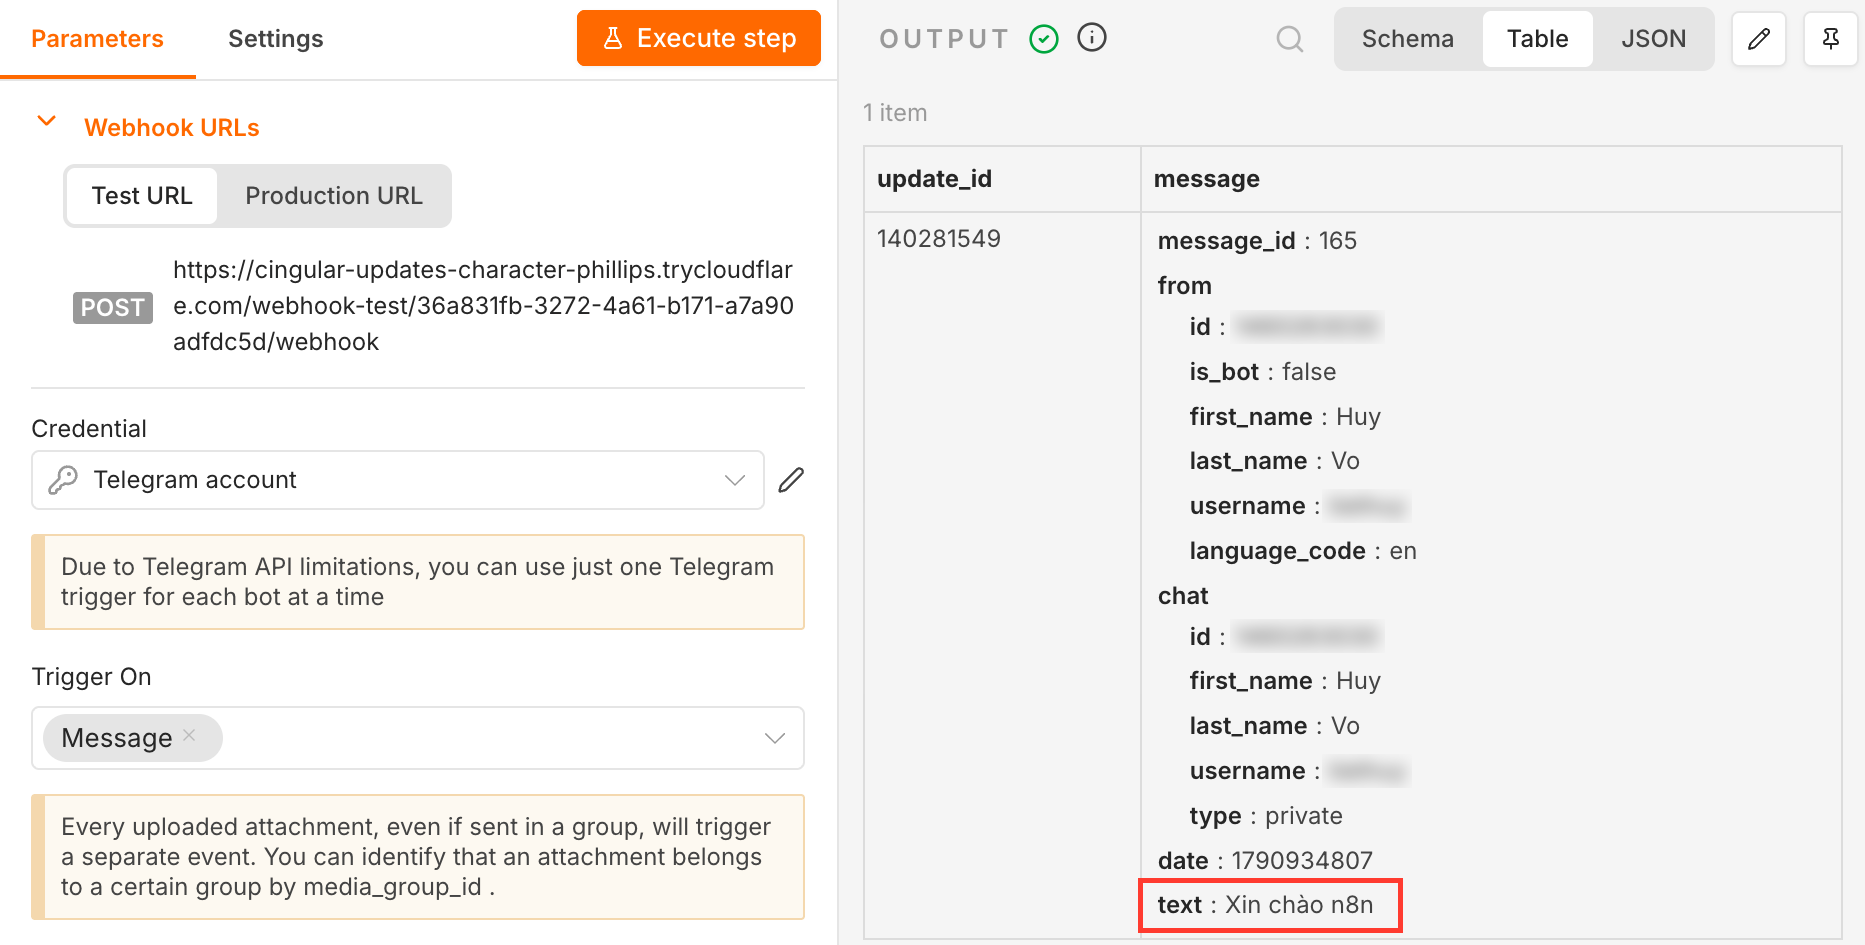Switch output view to Table
The width and height of the screenshot is (1865, 945).
[x=1538, y=39]
